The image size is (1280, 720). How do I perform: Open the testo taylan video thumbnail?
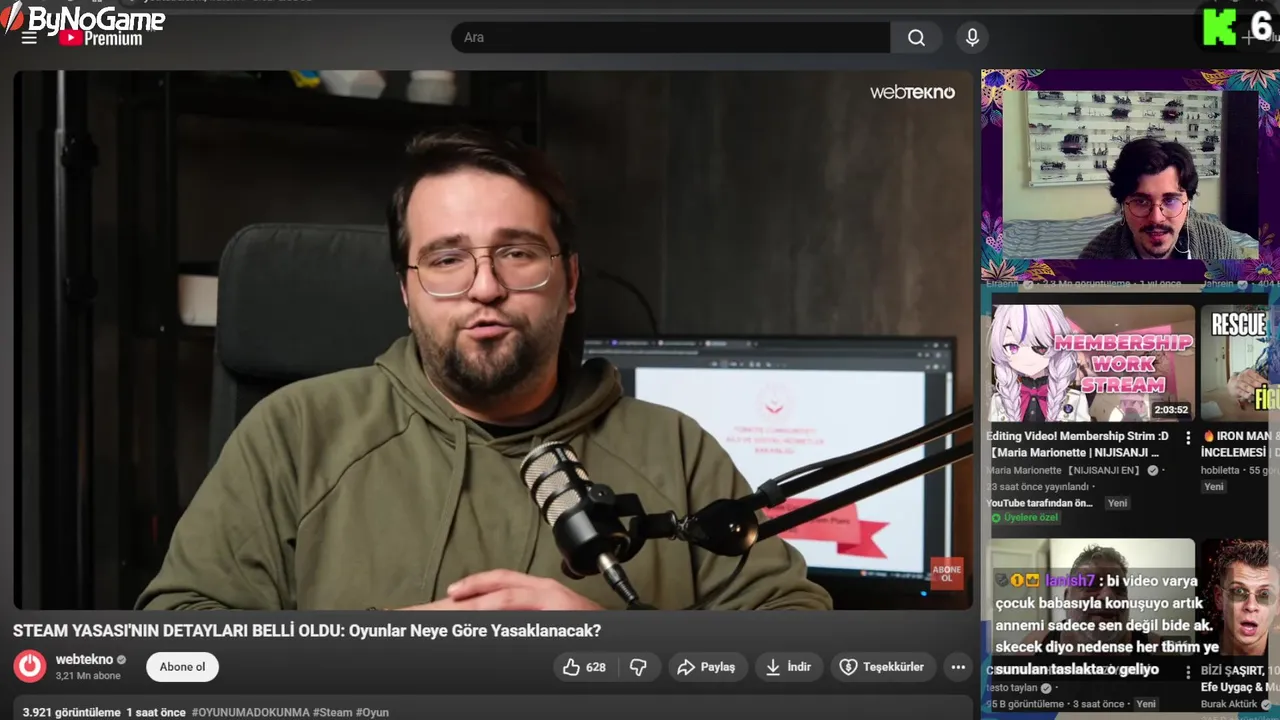(x=1091, y=600)
